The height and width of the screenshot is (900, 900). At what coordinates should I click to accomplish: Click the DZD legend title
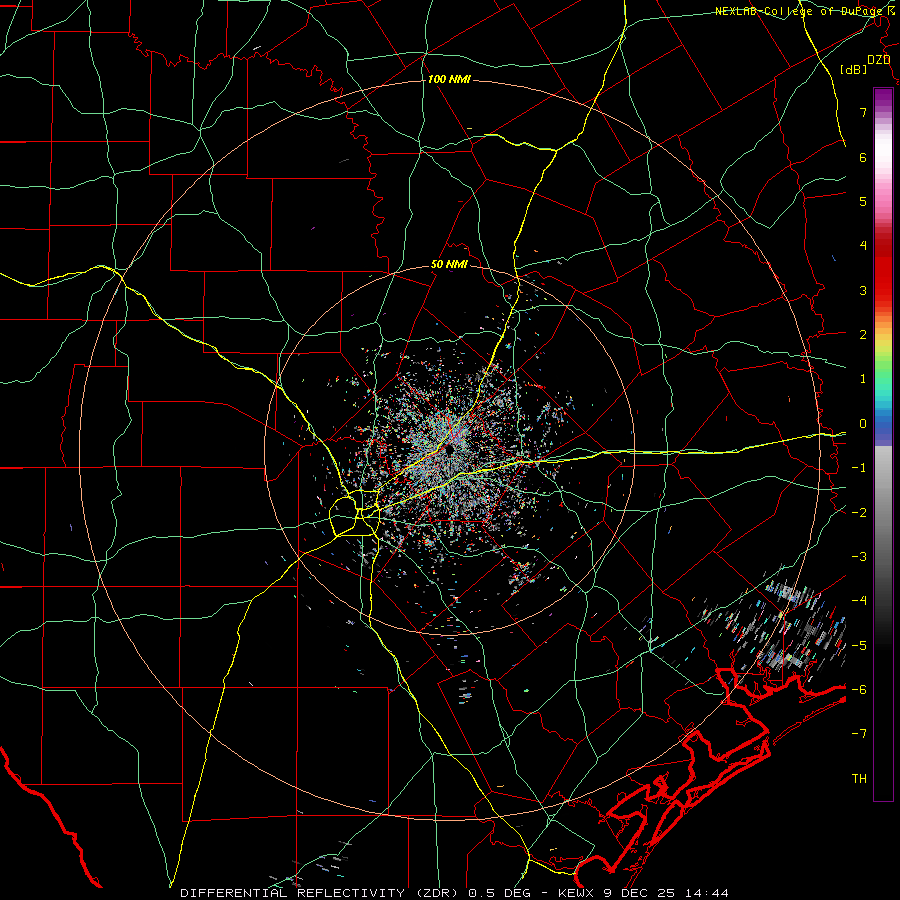879,60
